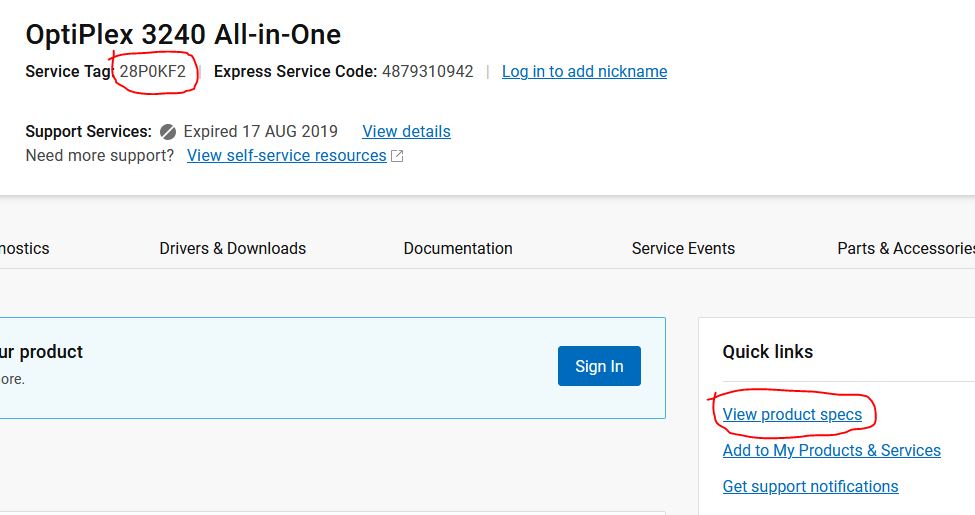Click the Log in to add nickname link
975x515 pixels.
pos(584,71)
